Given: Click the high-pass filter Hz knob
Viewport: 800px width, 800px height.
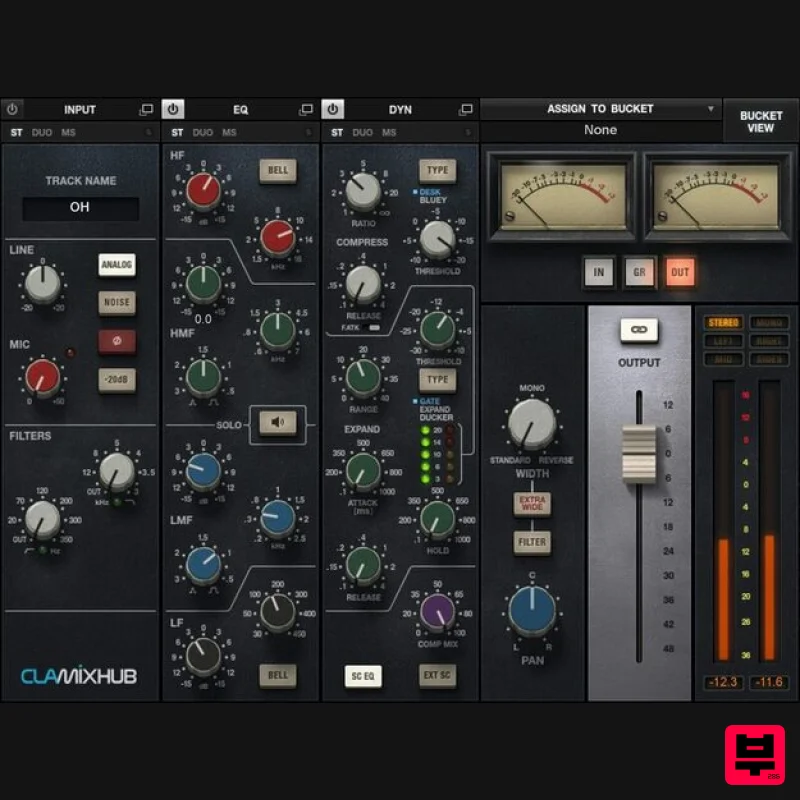Looking at the screenshot, I should pos(43,519).
